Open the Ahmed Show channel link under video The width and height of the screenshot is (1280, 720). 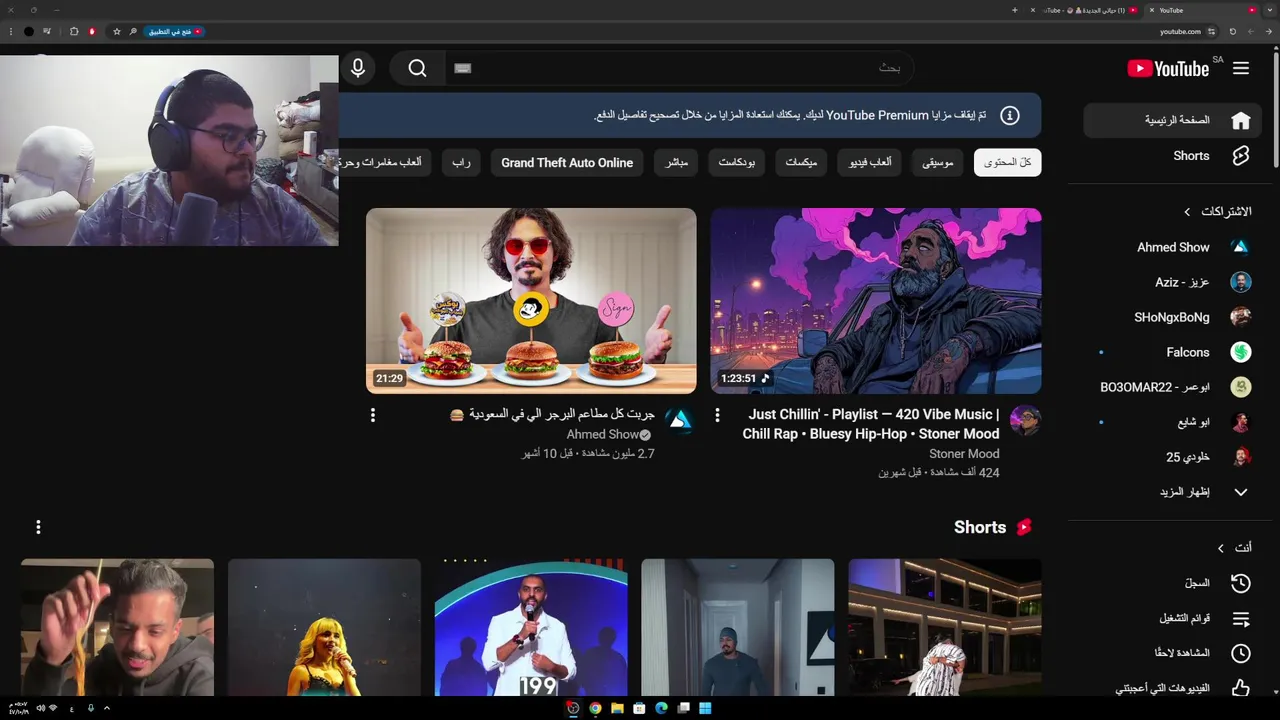tap(602, 435)
